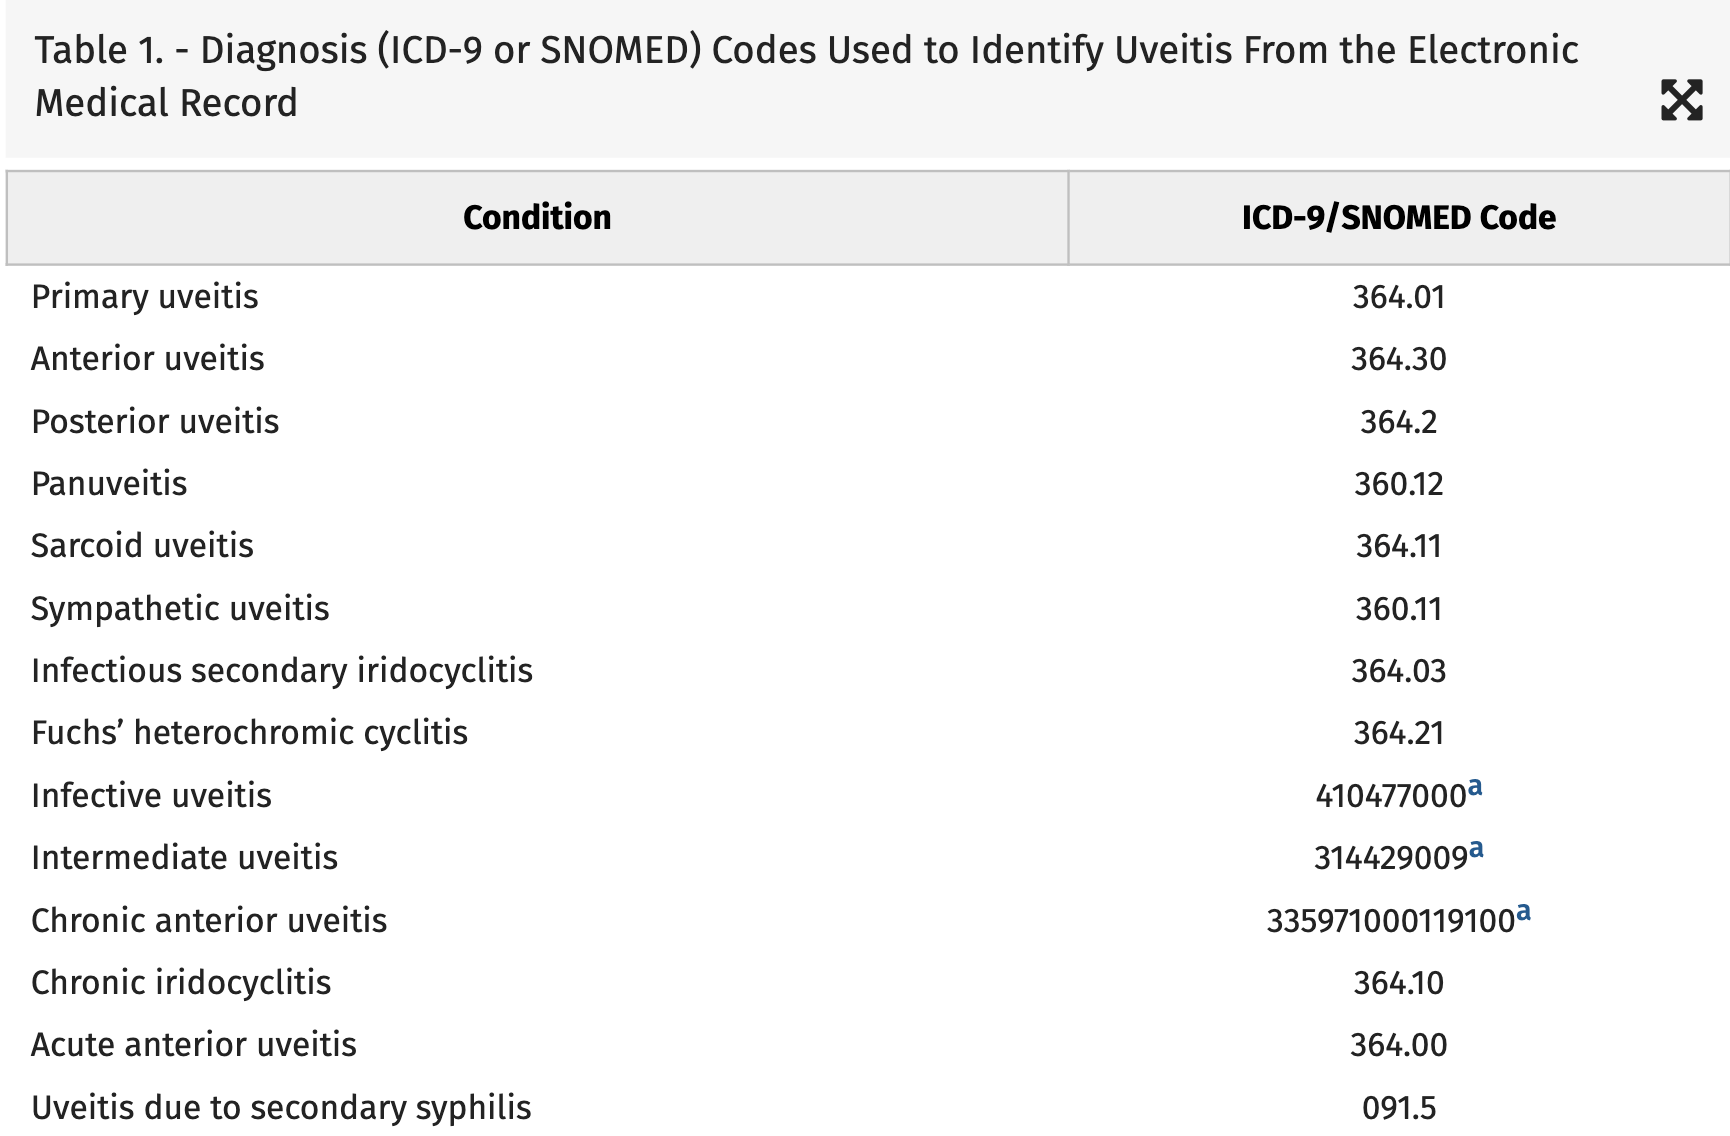Click the Posterior uveitis condition text
Screen dimensions: 1730x1136
[155, 422]
